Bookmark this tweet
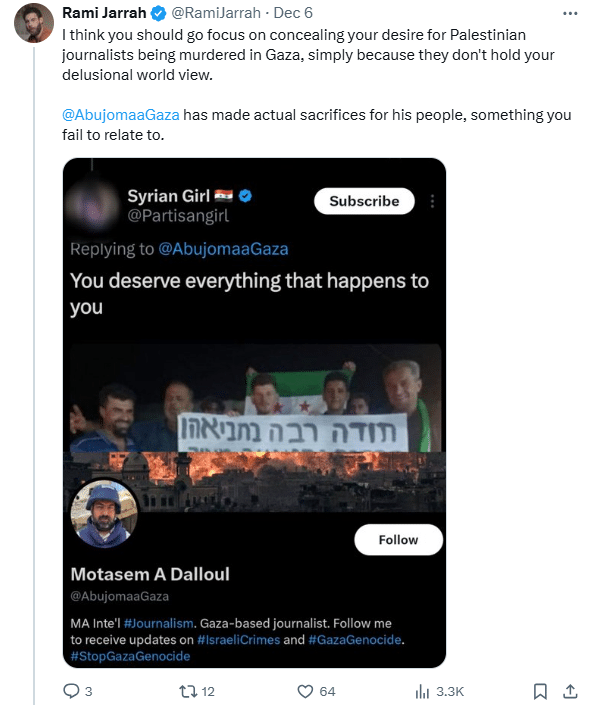Screen dimensions: 590x705 tap(540, 691)
